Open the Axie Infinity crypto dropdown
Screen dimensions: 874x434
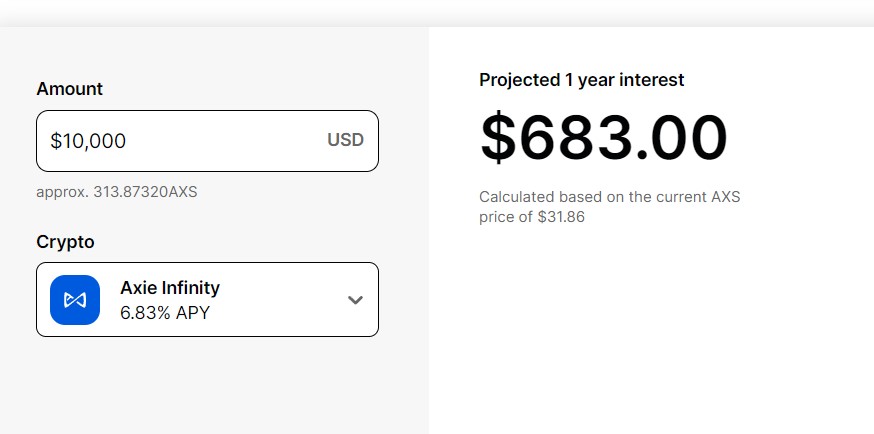[x=207, y=300]
